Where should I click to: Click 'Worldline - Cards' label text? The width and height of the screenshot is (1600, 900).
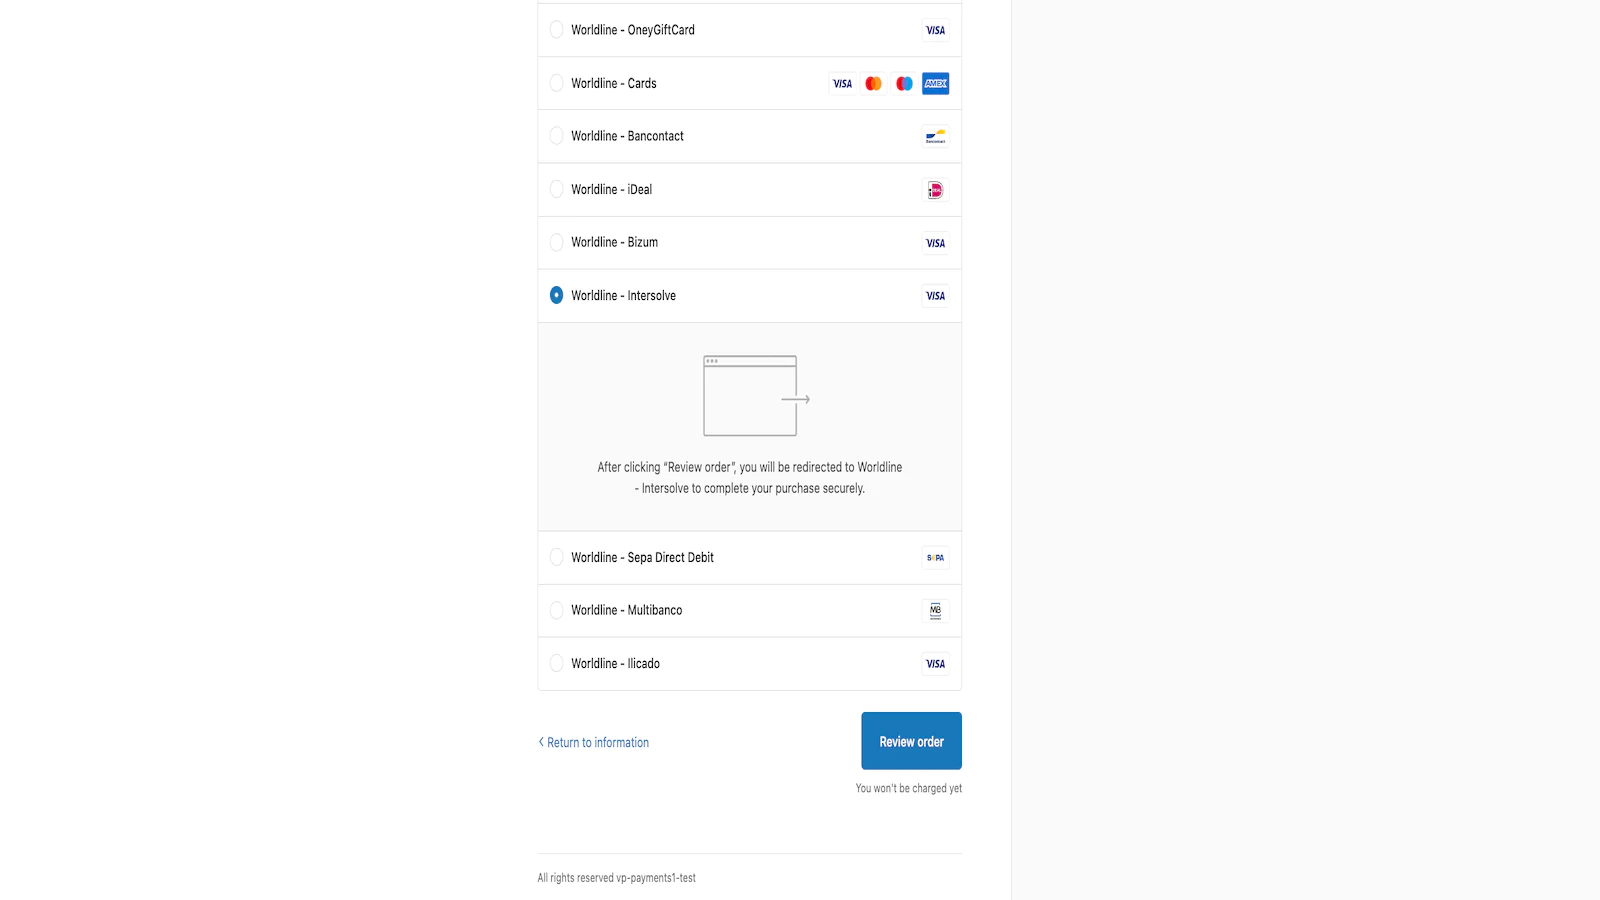[614, 83]
